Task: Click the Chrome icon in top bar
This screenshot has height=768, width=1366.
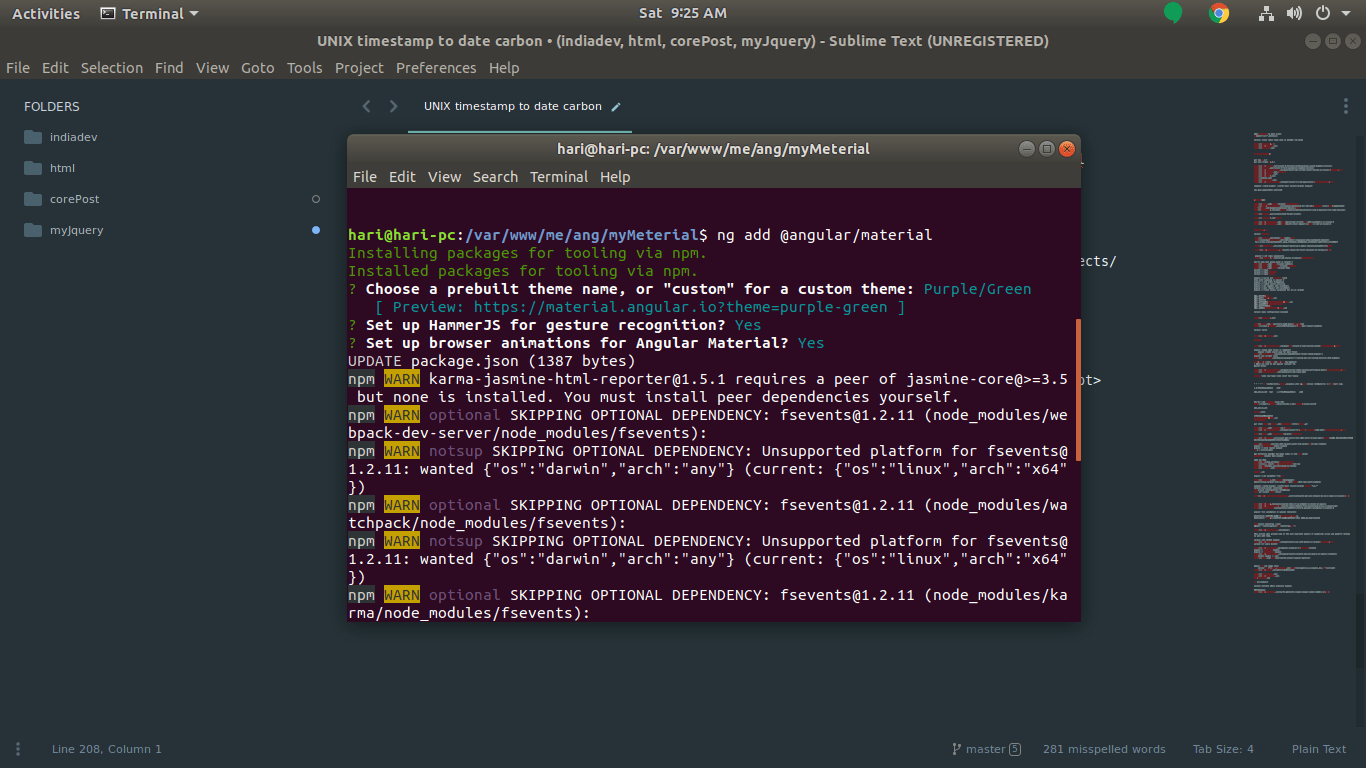Action: [1218, 13]
